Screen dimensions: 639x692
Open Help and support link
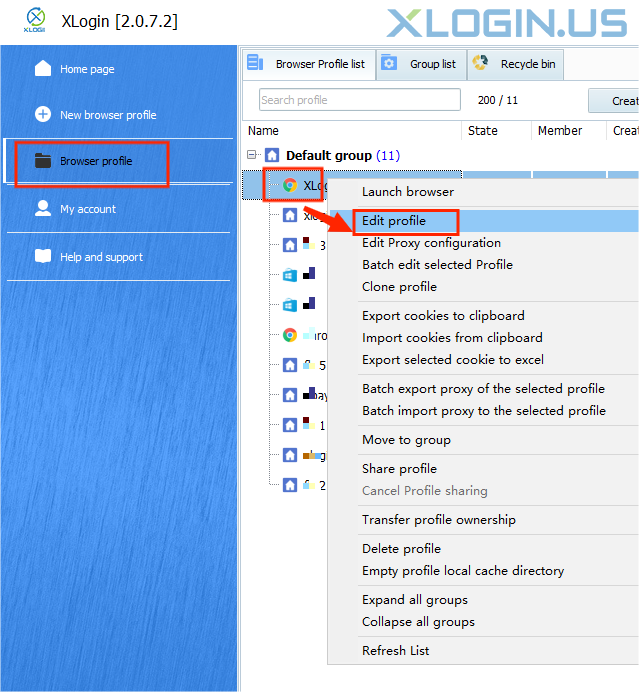(x=101, y=257)
